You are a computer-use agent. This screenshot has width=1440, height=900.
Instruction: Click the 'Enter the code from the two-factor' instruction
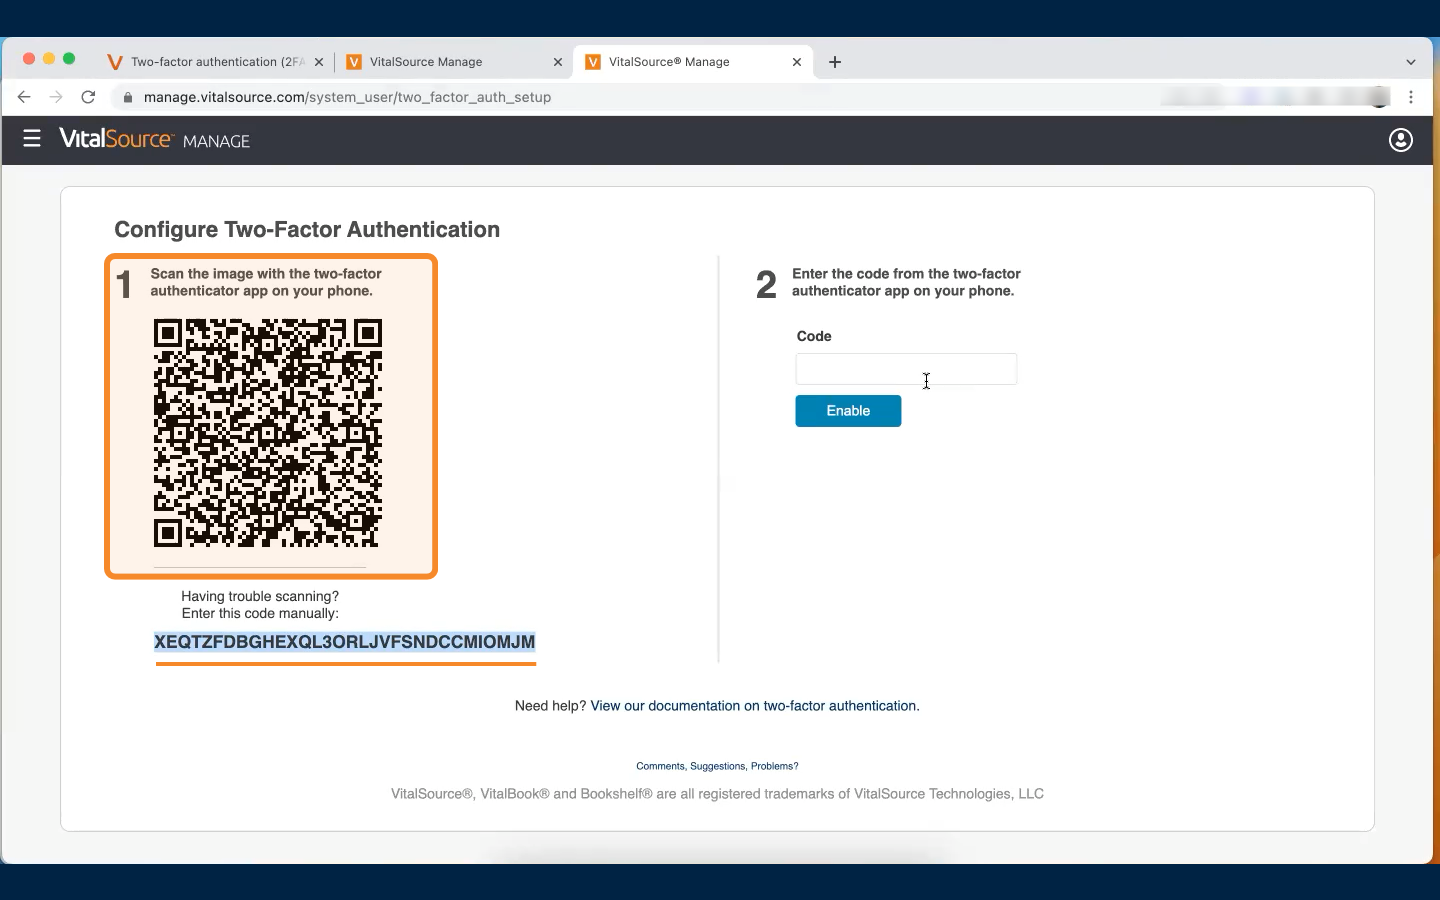click(906, 282)
